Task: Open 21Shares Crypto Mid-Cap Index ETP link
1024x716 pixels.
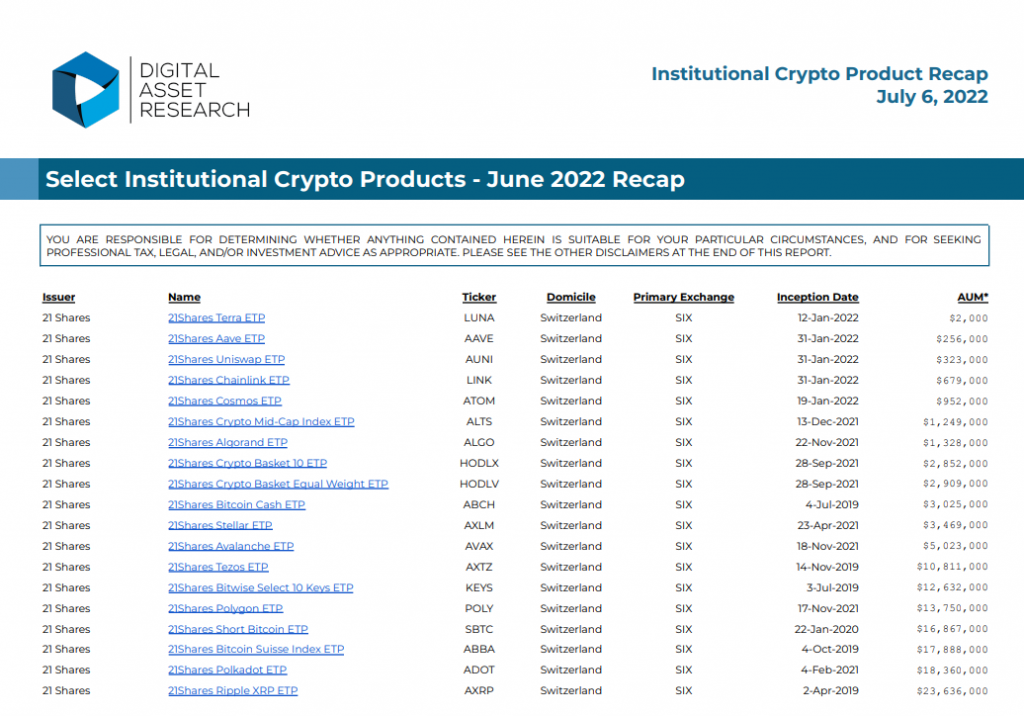Action: (x=261, y=422)
